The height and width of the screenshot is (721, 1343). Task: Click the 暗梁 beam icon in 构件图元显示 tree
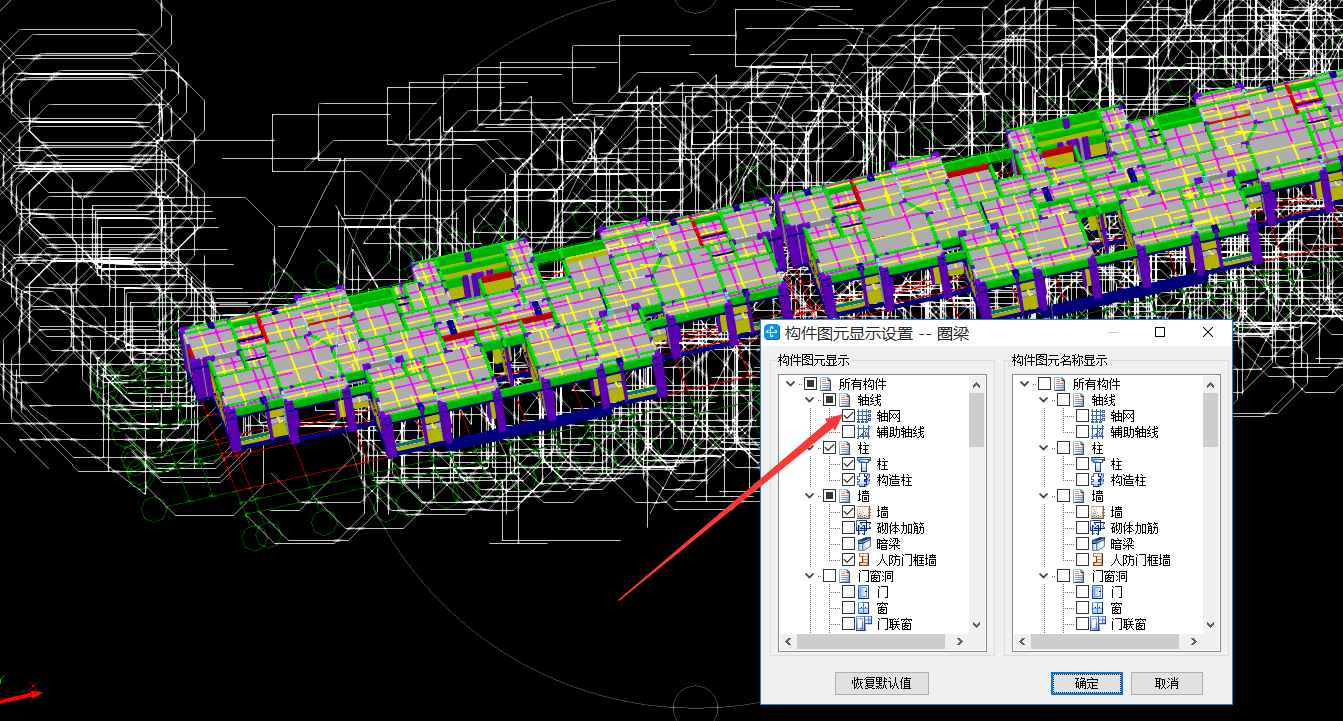[x=864, y=544]
